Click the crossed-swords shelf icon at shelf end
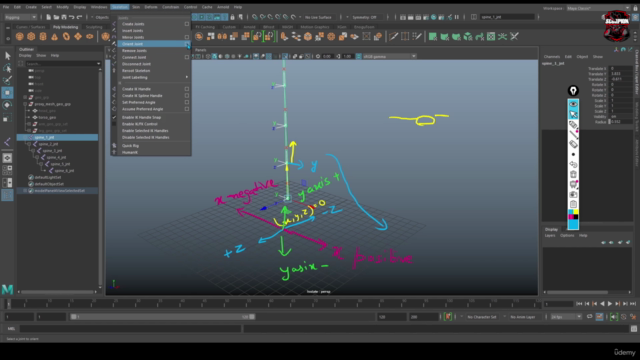The image size is (640, 360). tap(514, 37)
